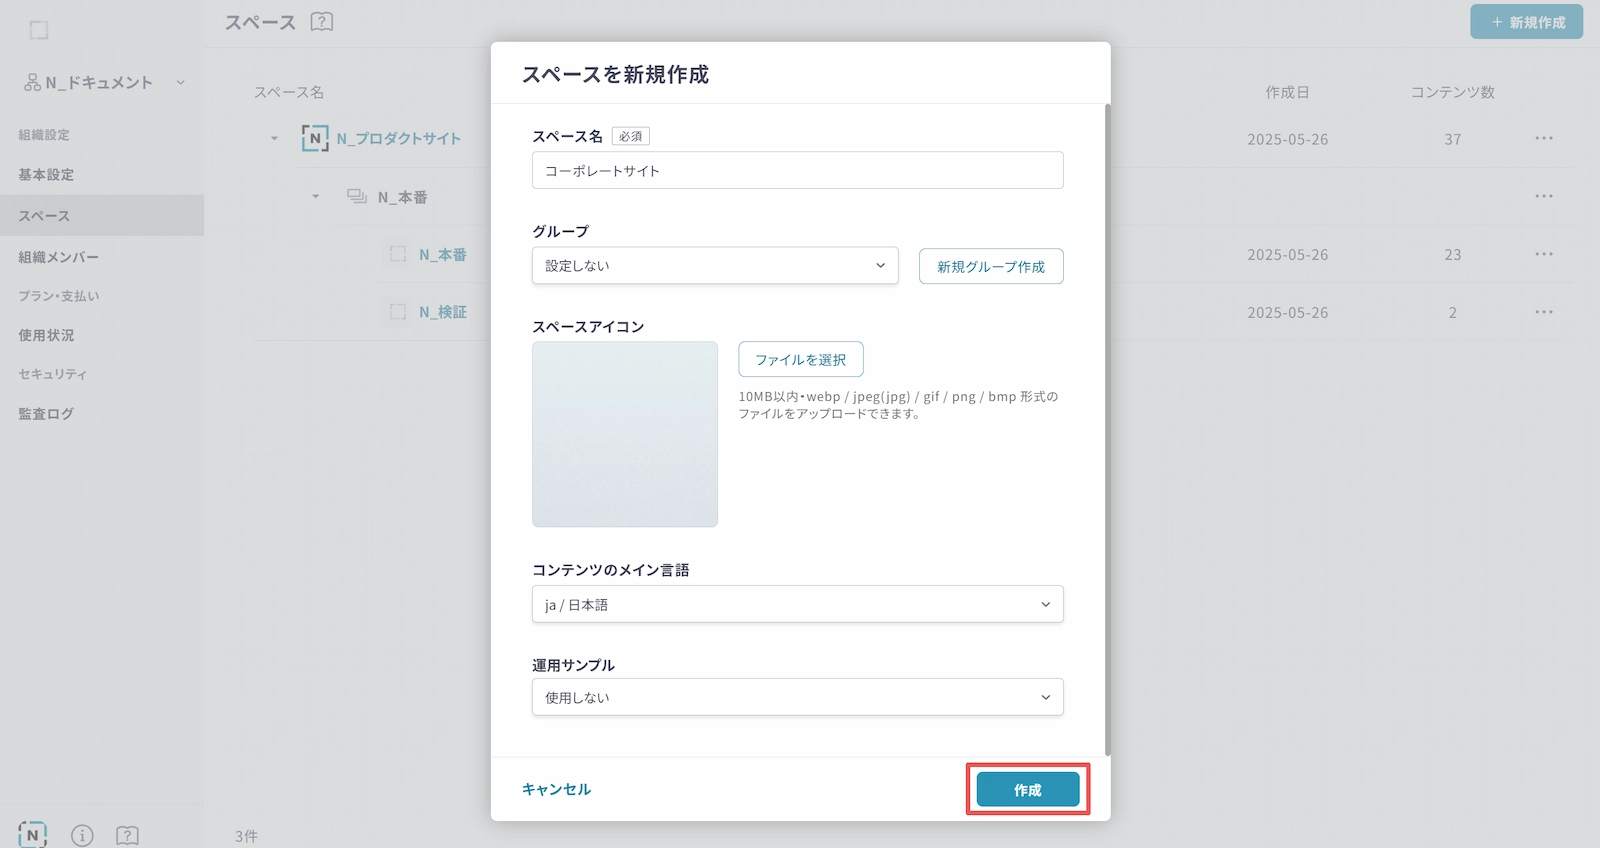Open more options for N_プロダクトサイト row
Screen dimensions: 1600x848
pos(1543,139)
